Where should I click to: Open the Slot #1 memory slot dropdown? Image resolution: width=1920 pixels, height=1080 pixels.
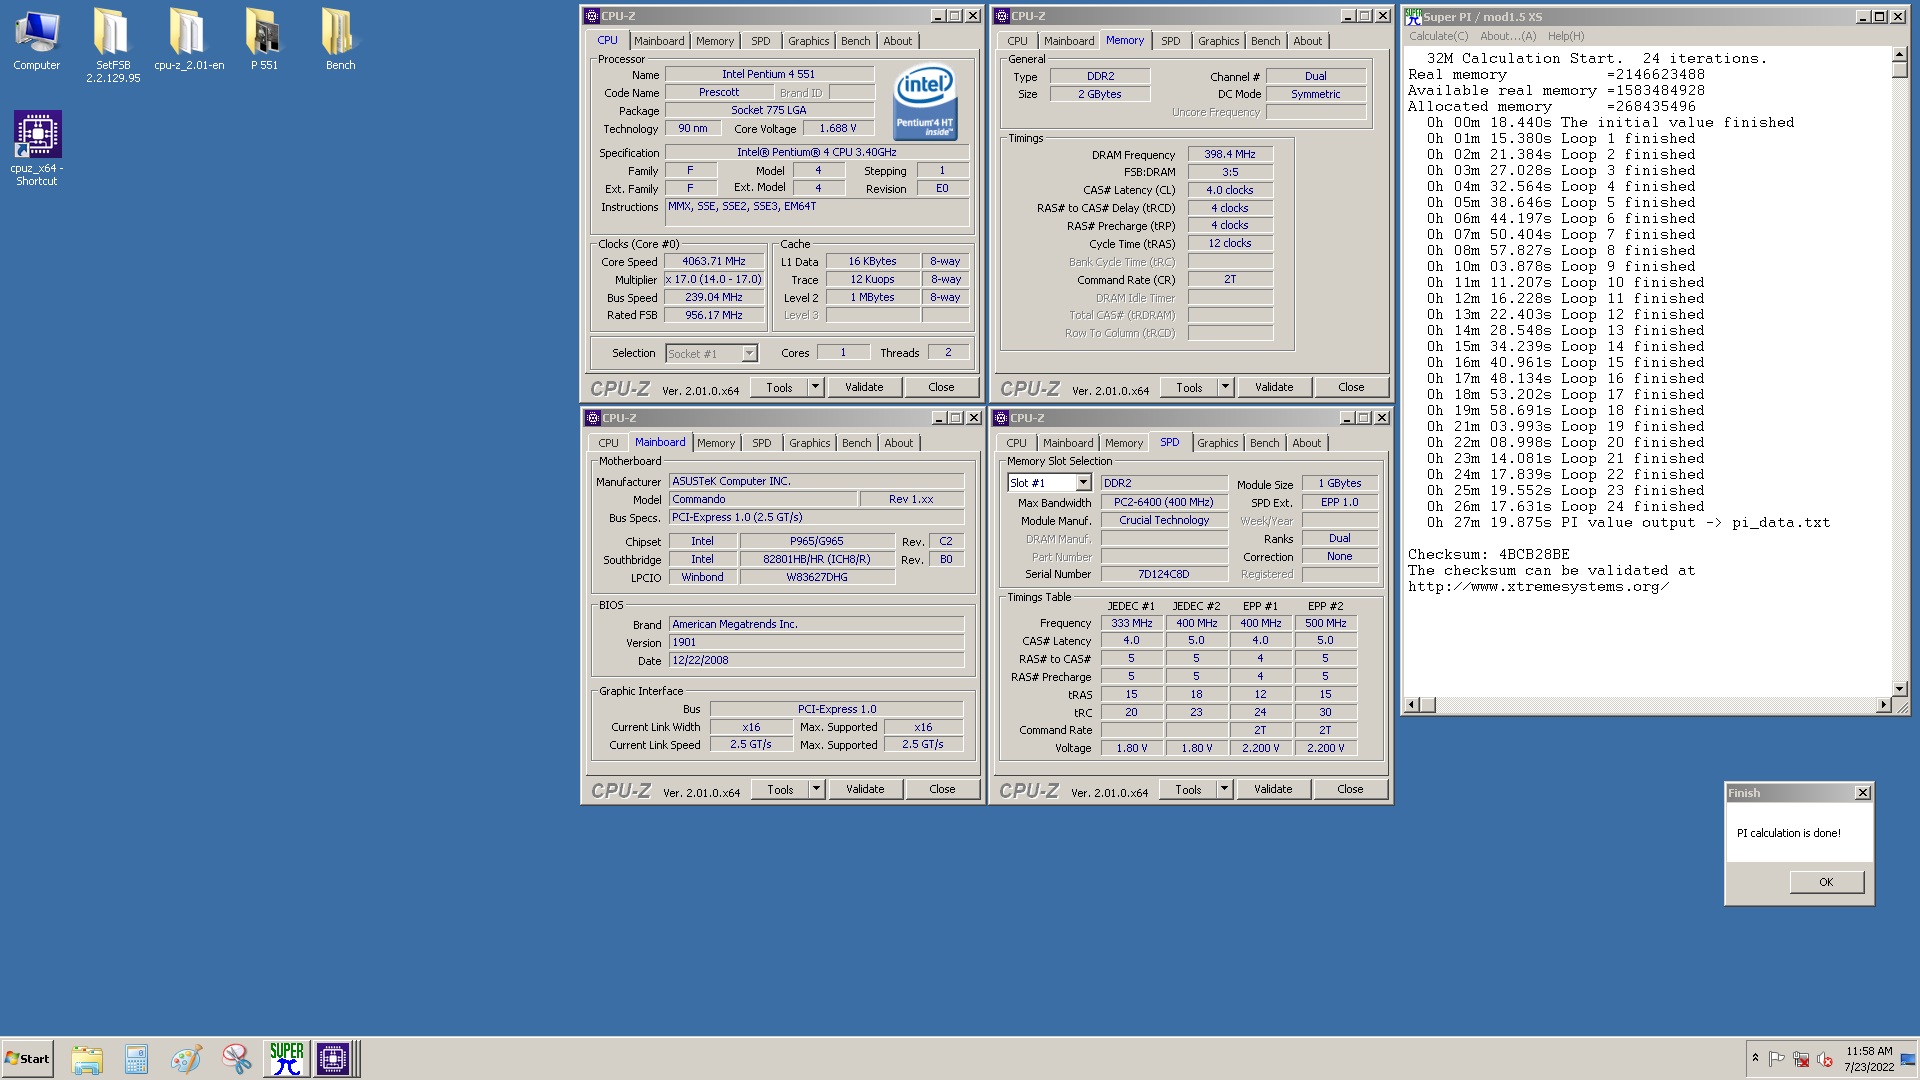(1083, 483)
